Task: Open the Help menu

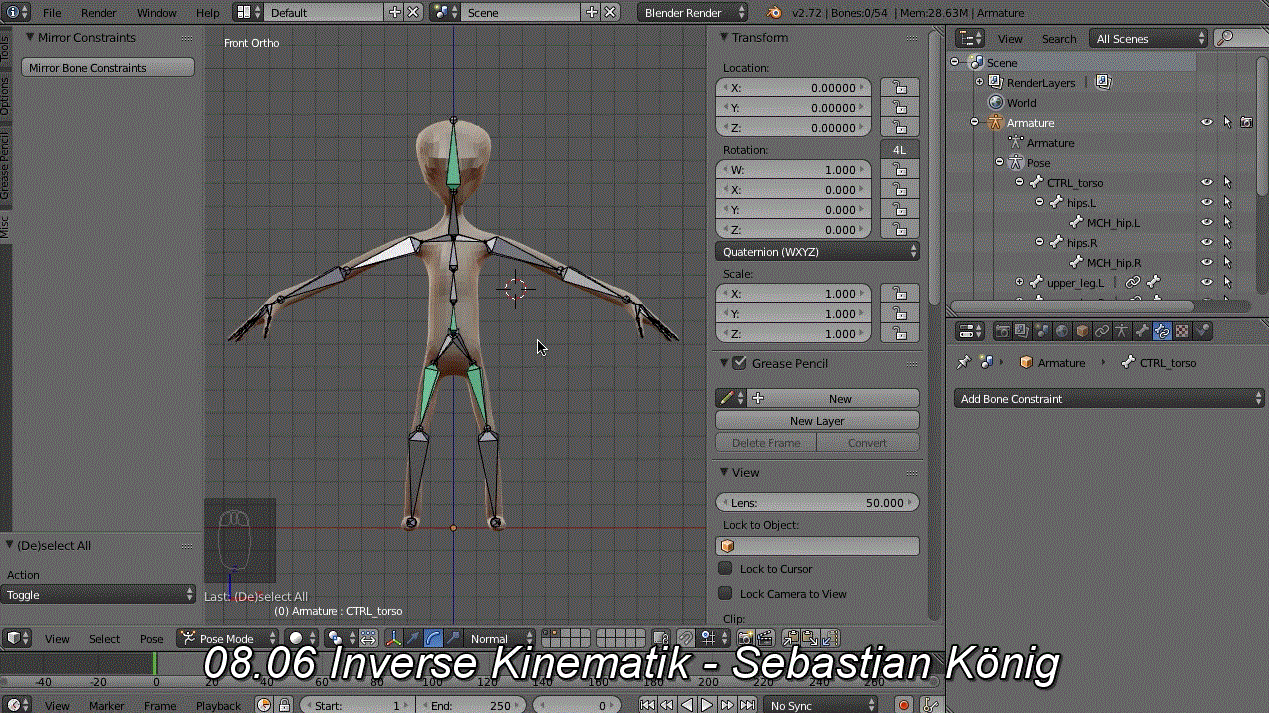Action: pos(208,13)
